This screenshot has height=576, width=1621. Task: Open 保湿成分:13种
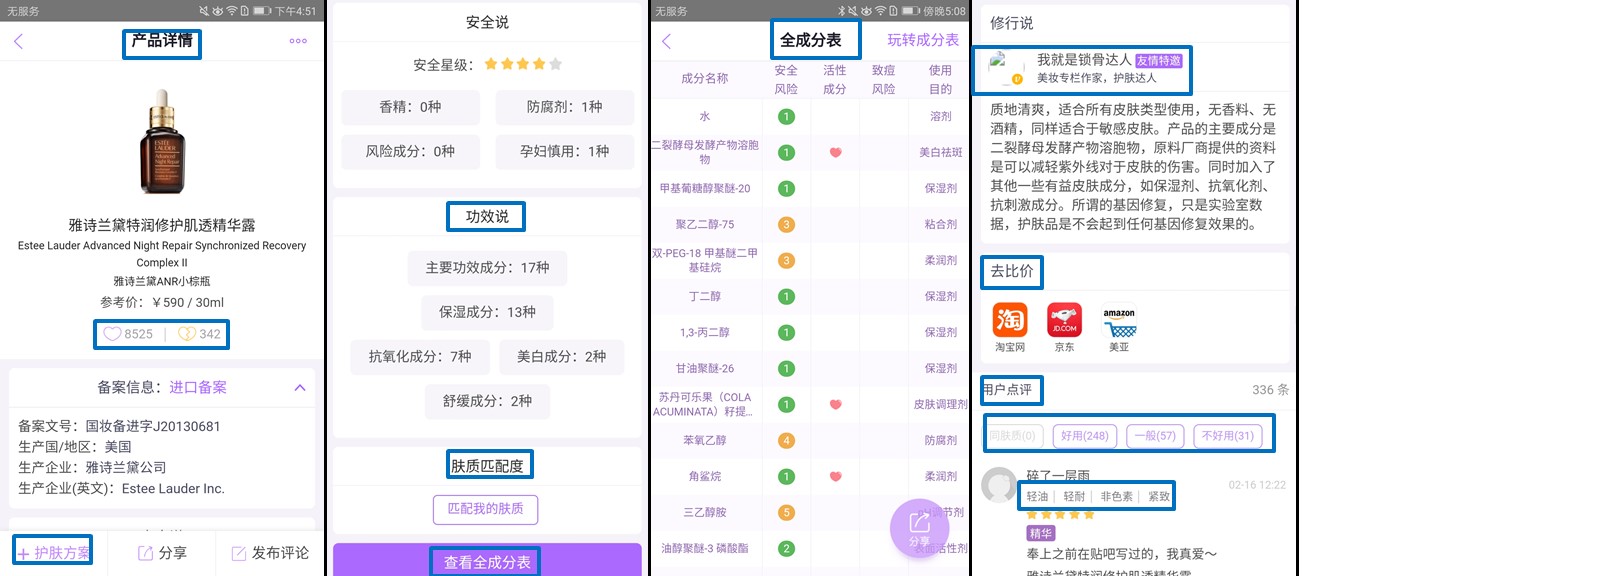(487, 312)
